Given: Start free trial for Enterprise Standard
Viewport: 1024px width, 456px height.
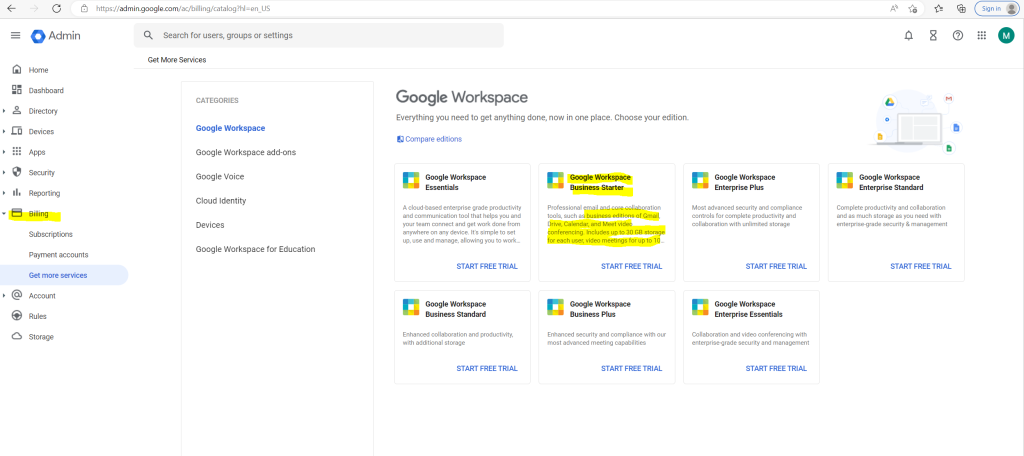Looking at the screenshot, I should (921, 266).
